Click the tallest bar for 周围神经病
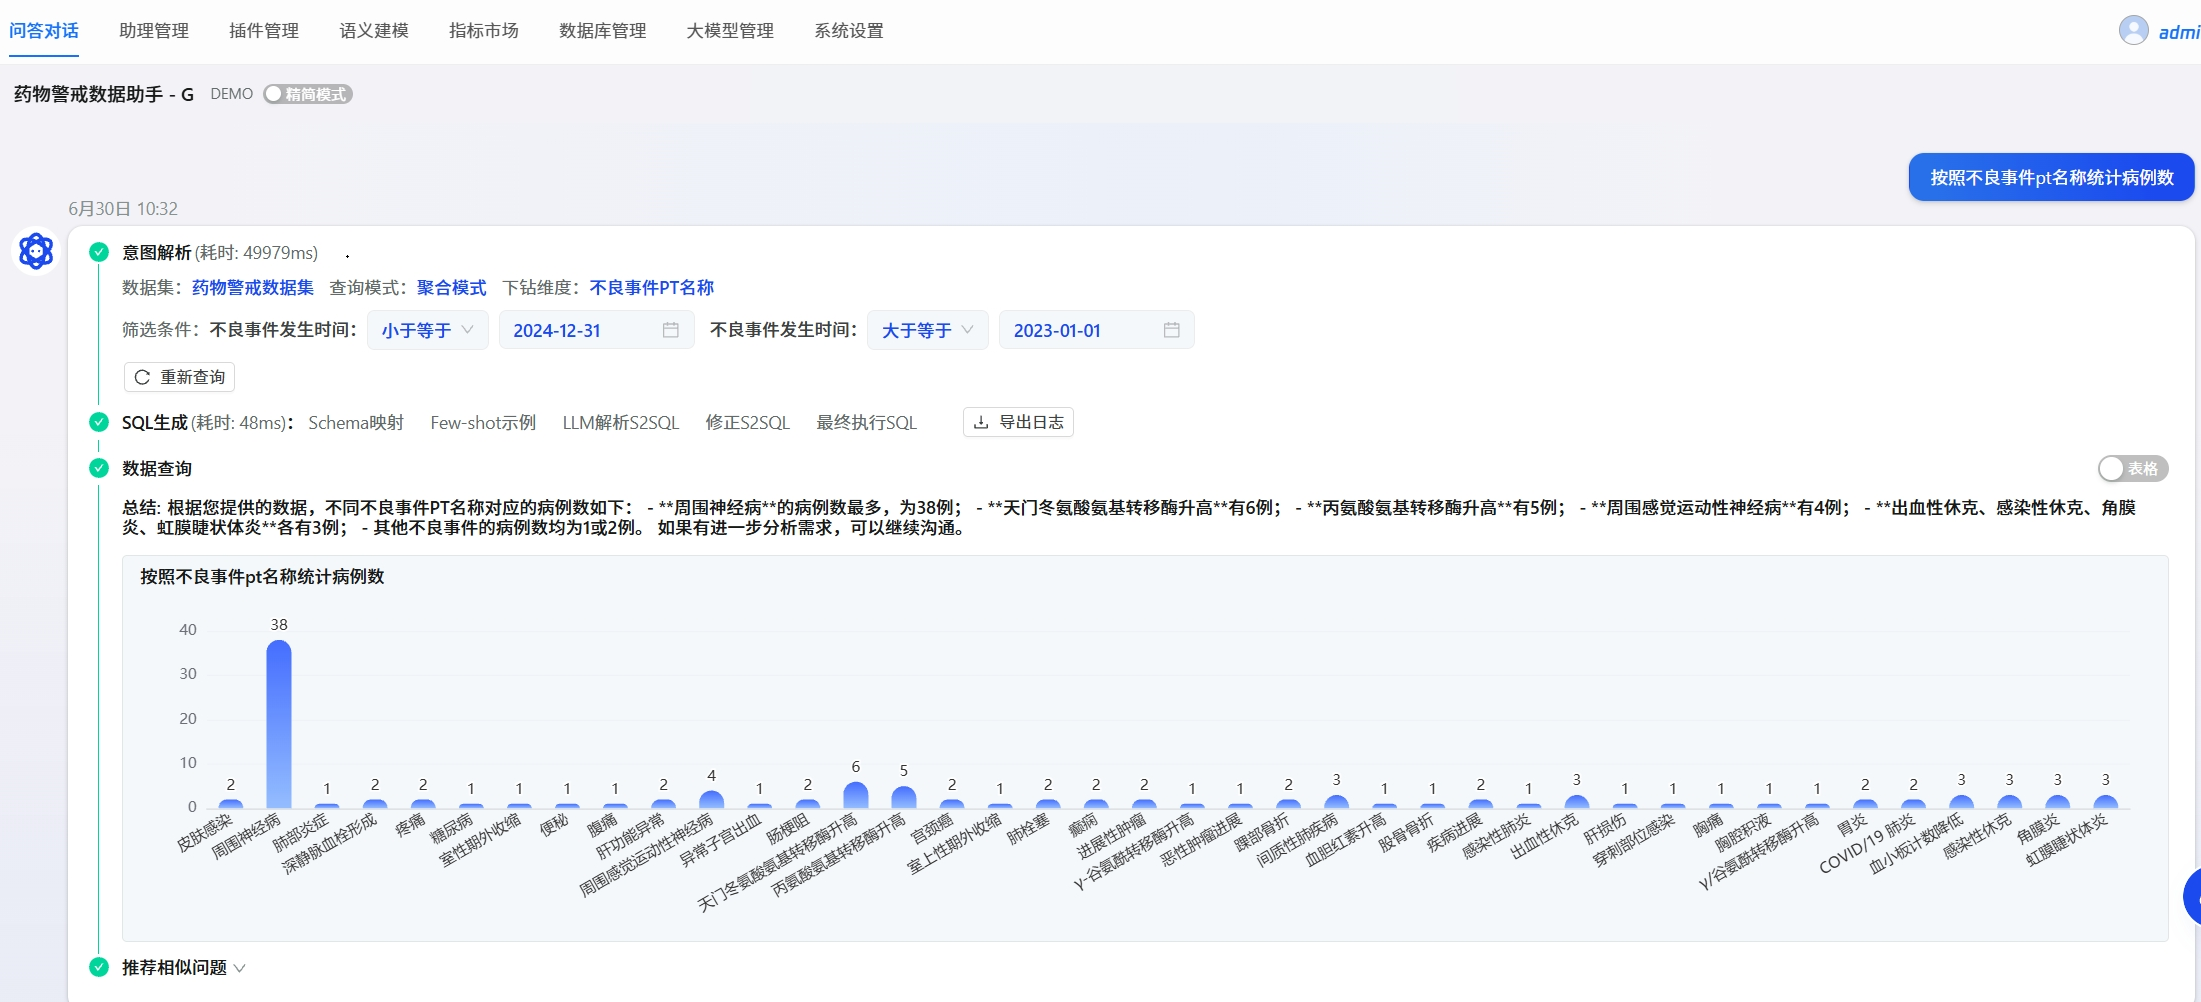 point(279,724)
